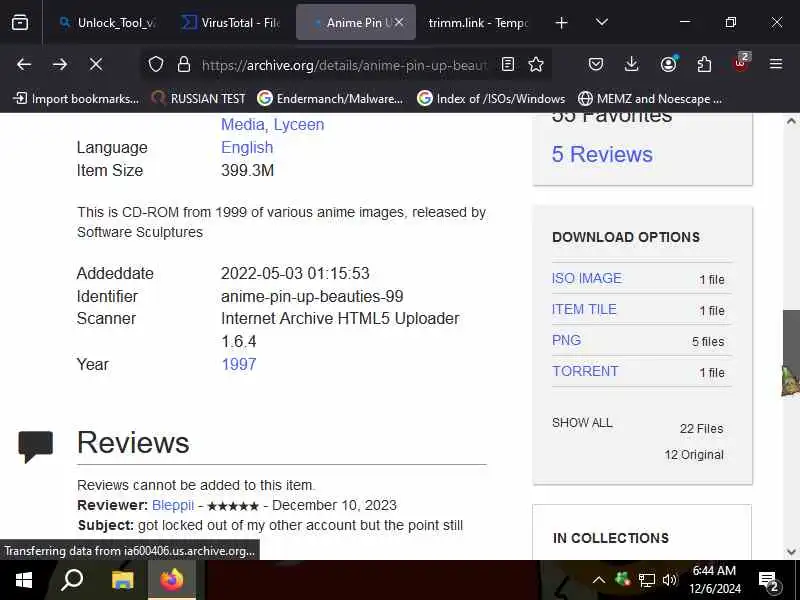This screenshot has height=600, width=800.
Task: Open the Firefox application menu
Action: (x=776, y=64)
